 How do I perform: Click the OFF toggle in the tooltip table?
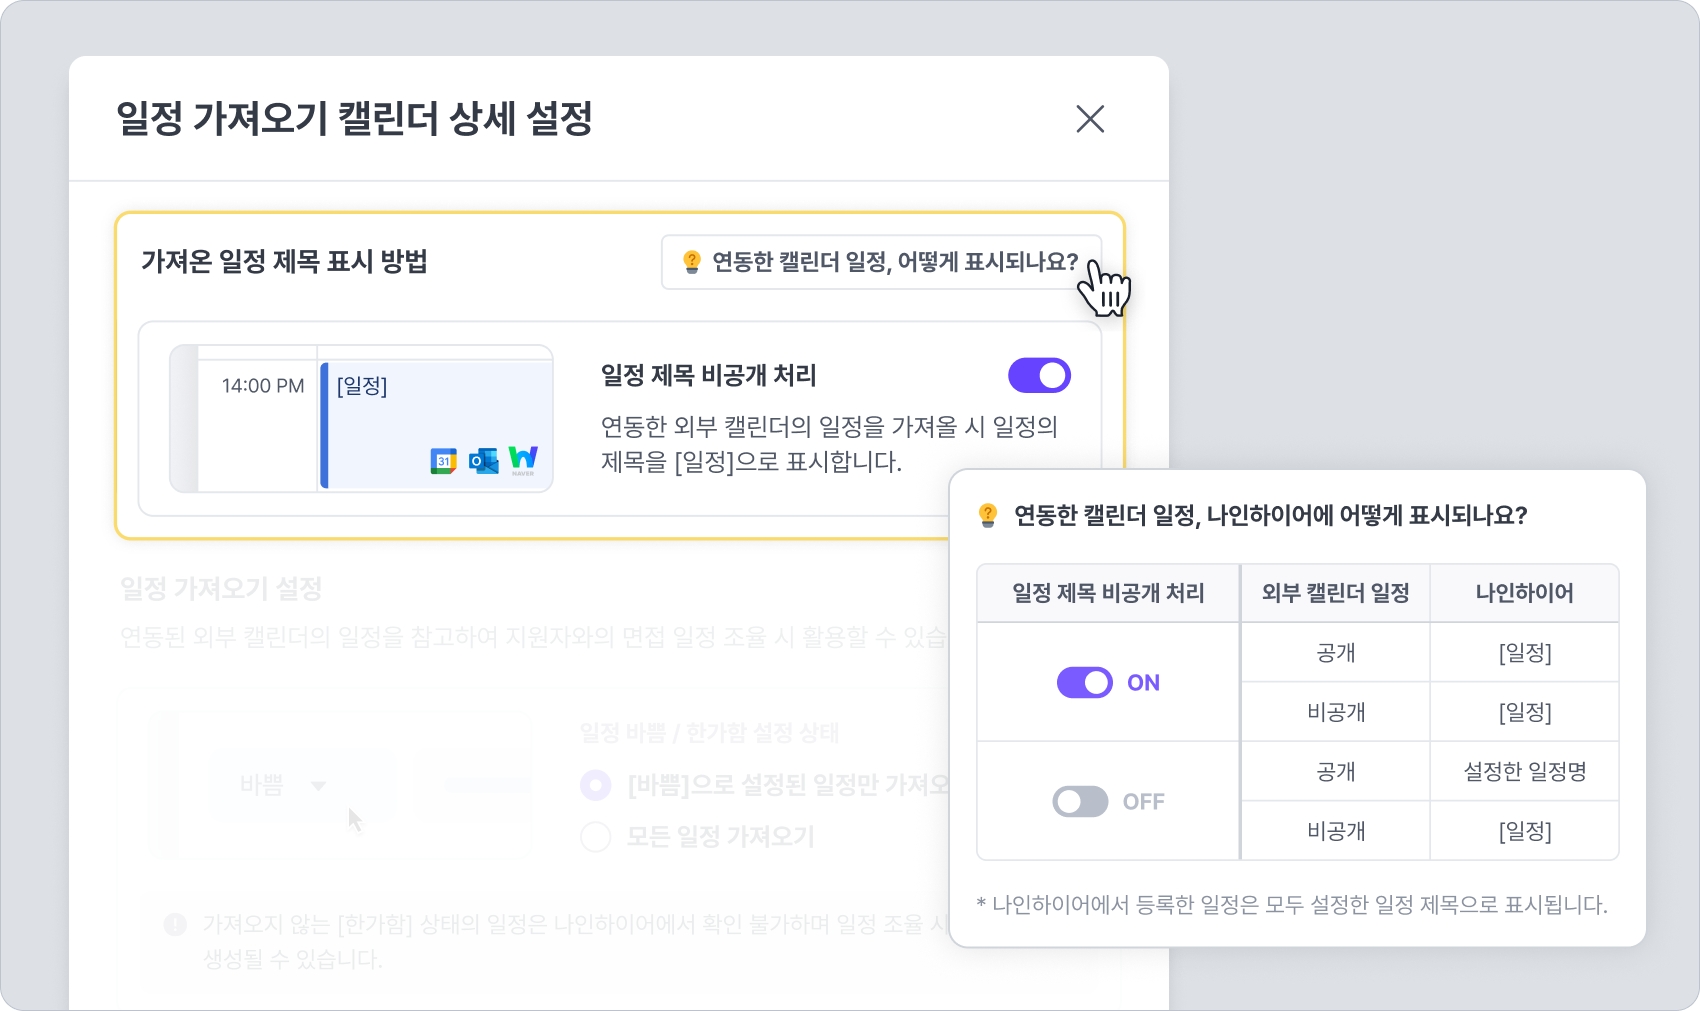[x=1080, y=802]
